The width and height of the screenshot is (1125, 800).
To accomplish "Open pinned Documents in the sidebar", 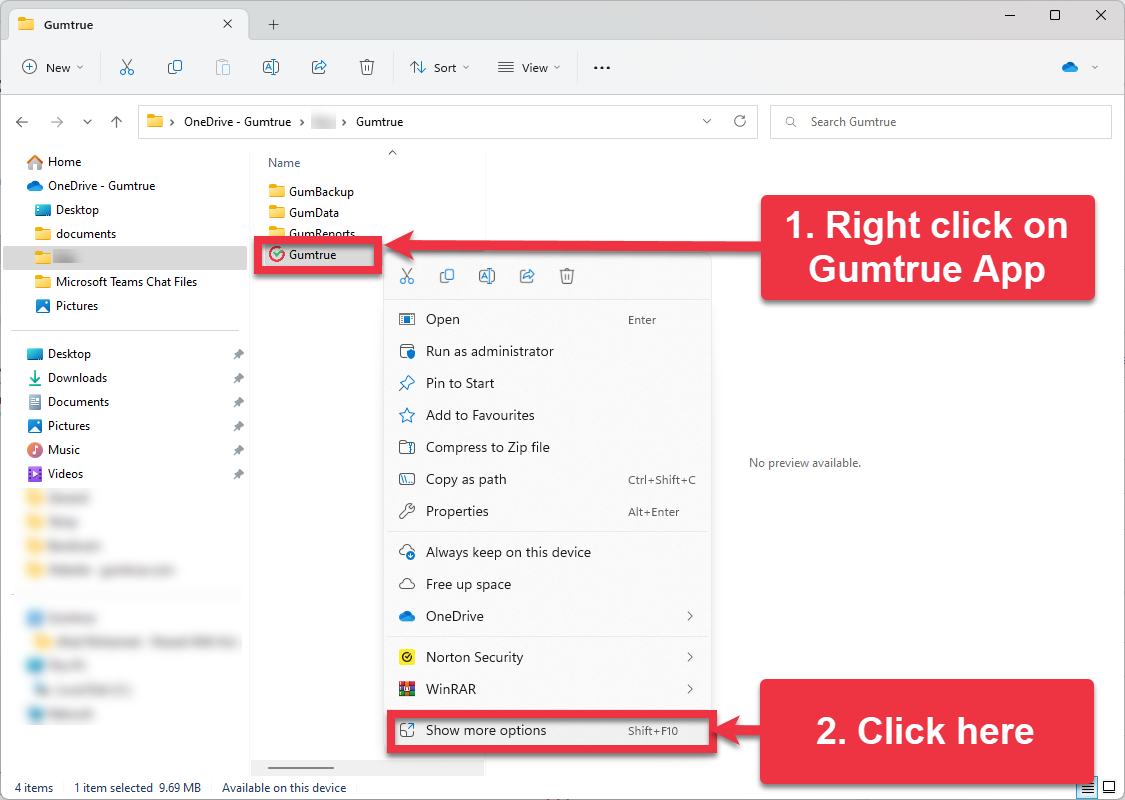I will coord(68,403).
